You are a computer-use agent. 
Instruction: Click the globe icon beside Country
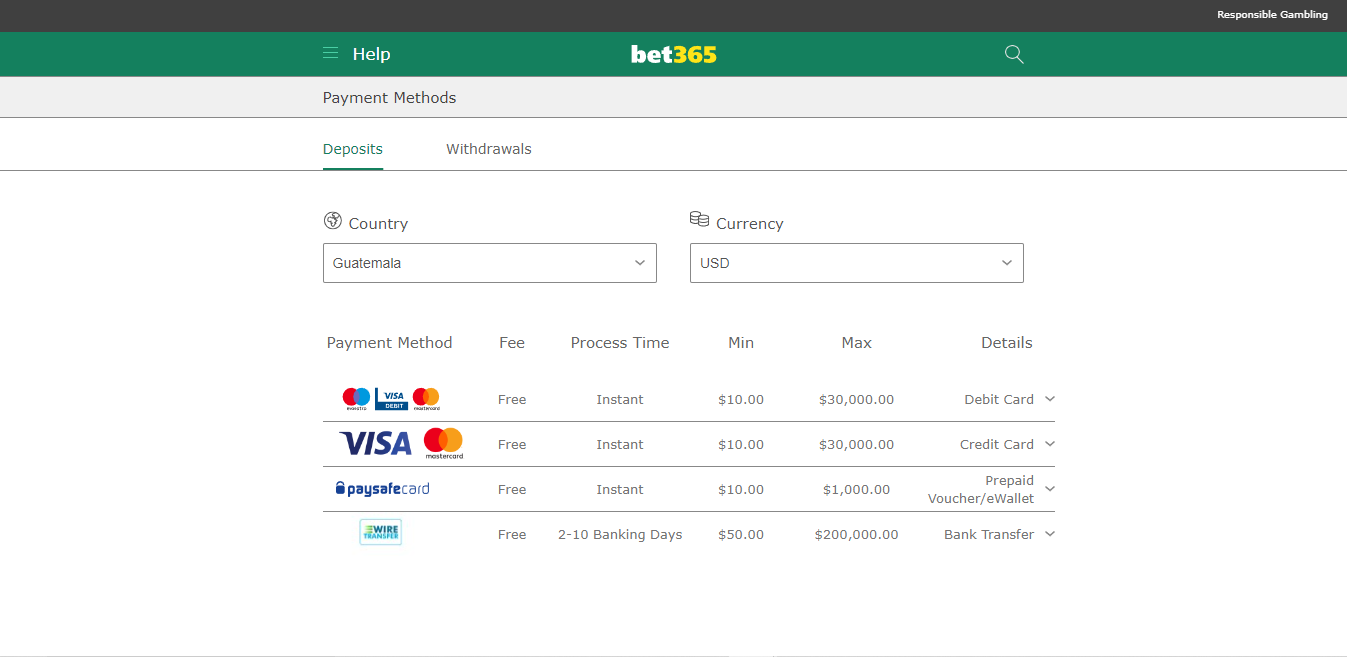[x=333, y=220]
